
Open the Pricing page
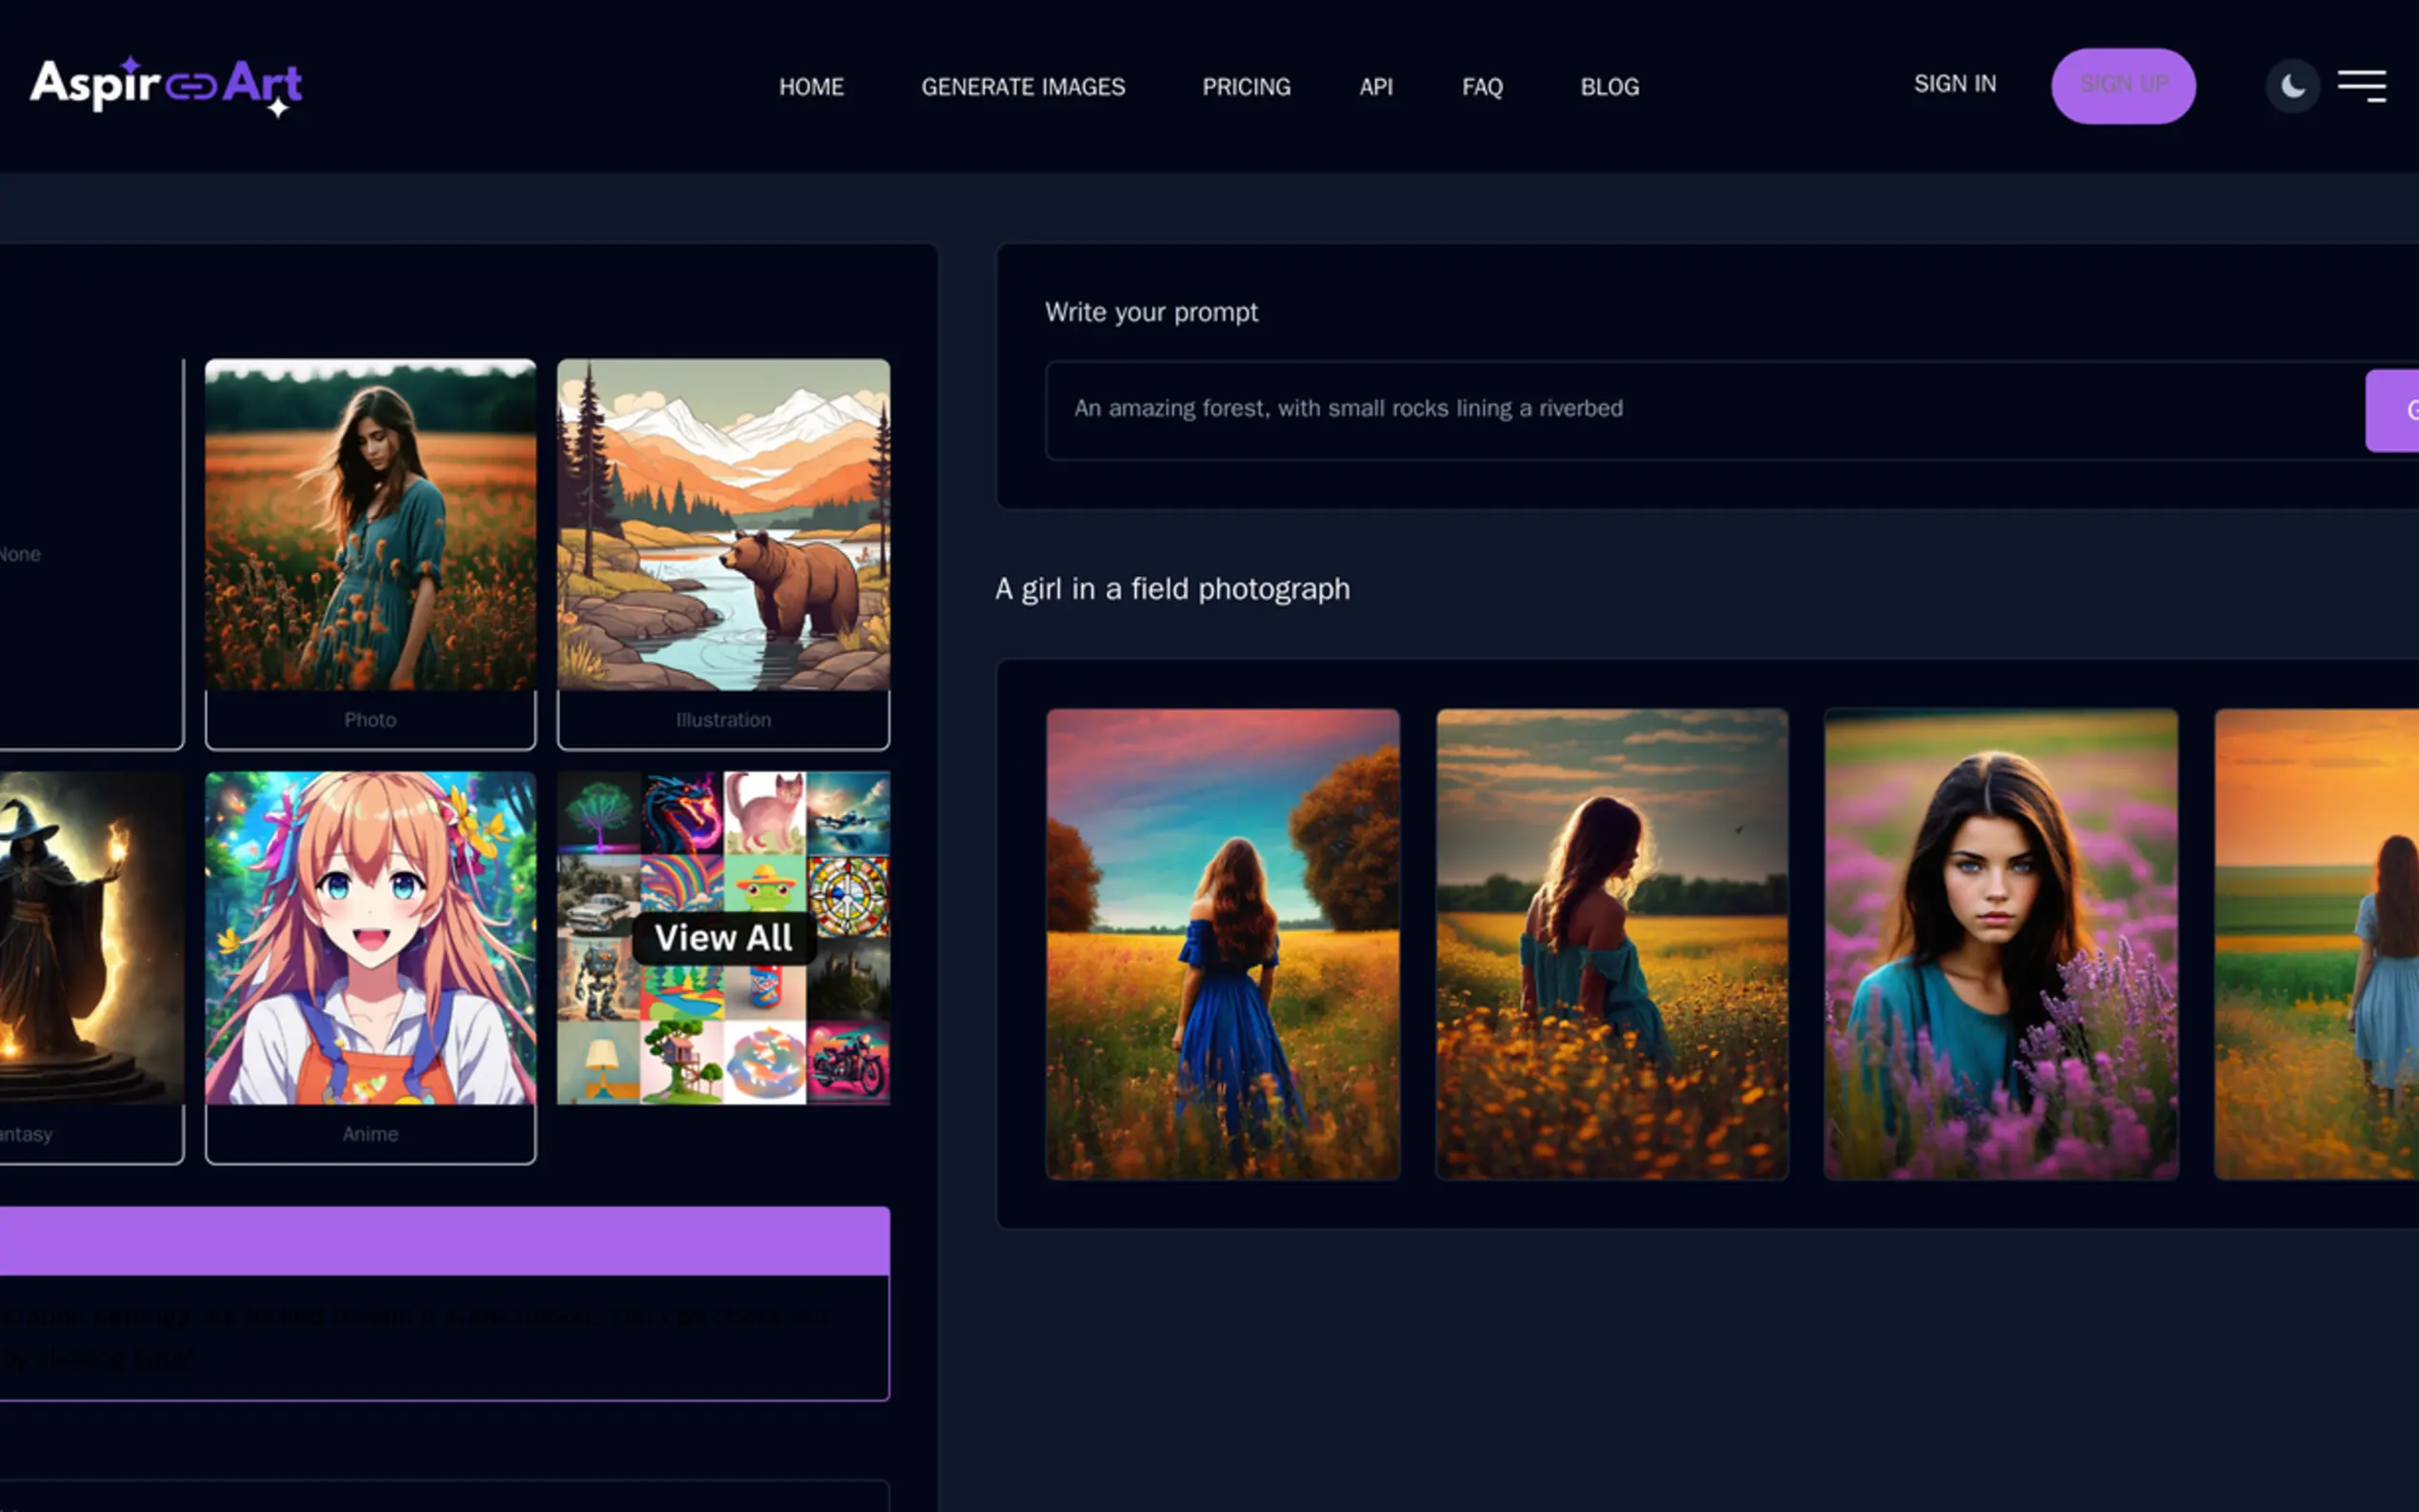coord(1246,87)
